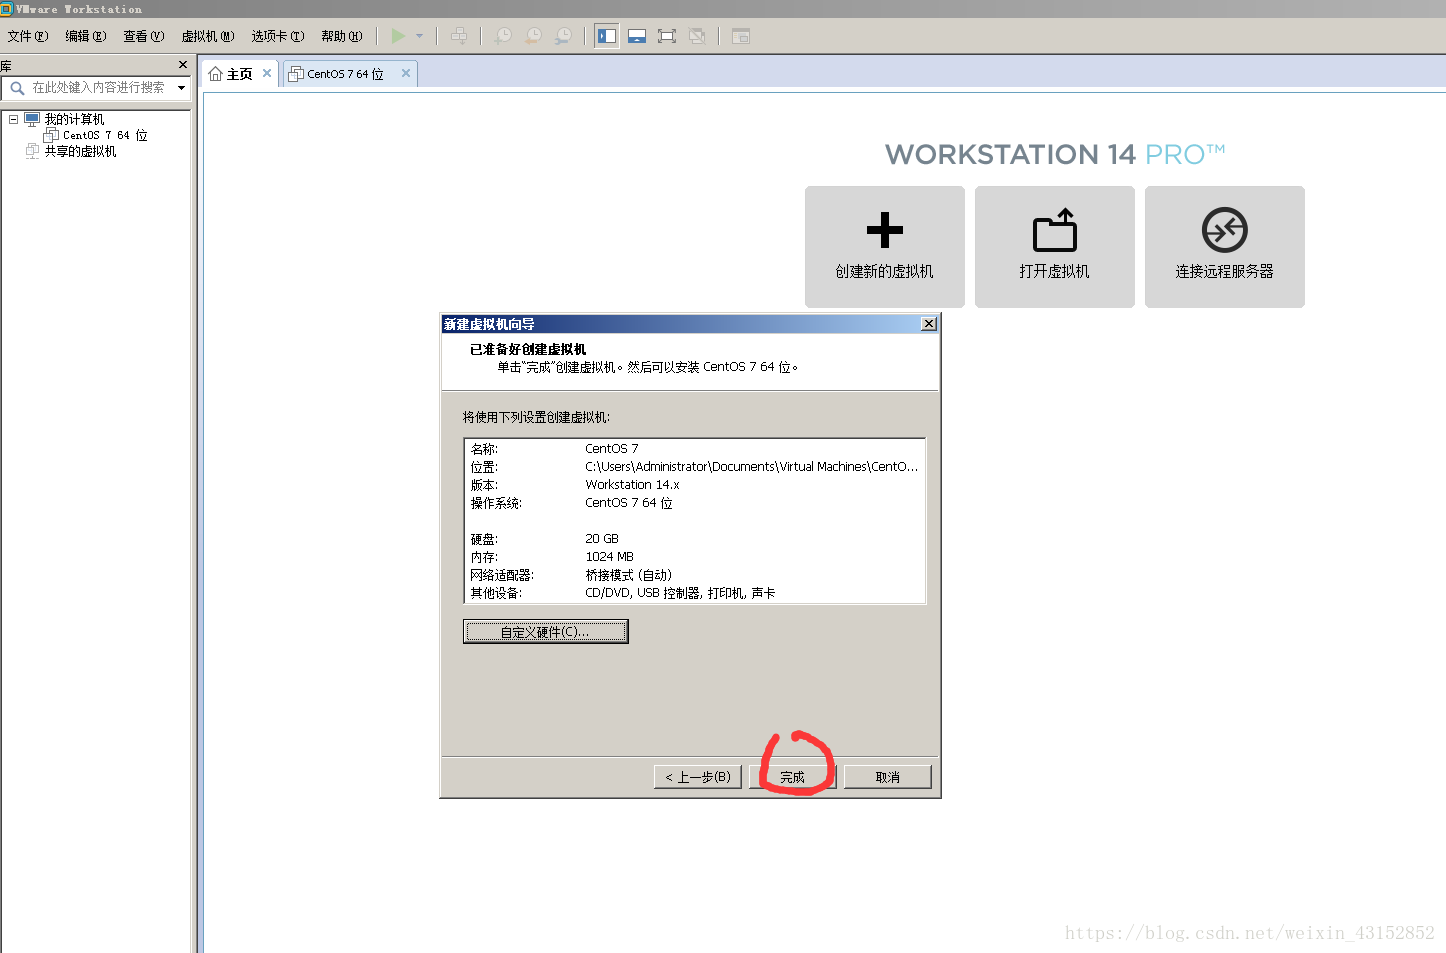Image resolution: width=1446 pixels, height=953 pixels.
Task: Close the CentOS 7 64 位 tab
Action: (x=405, y=73)
